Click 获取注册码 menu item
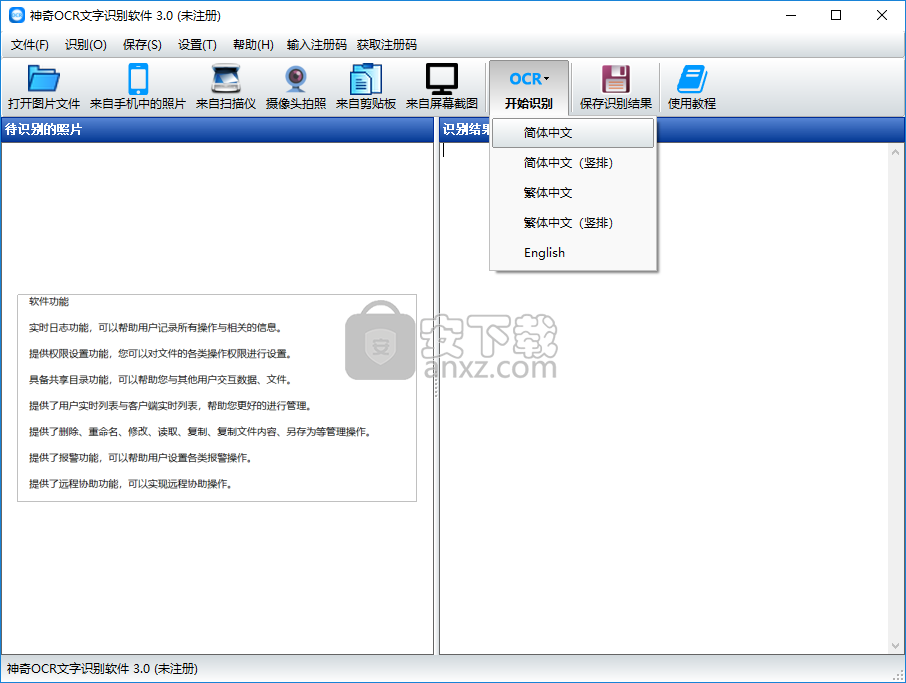Image resolution: width=906 pixels, height=683 pixels. coord(387,45)
